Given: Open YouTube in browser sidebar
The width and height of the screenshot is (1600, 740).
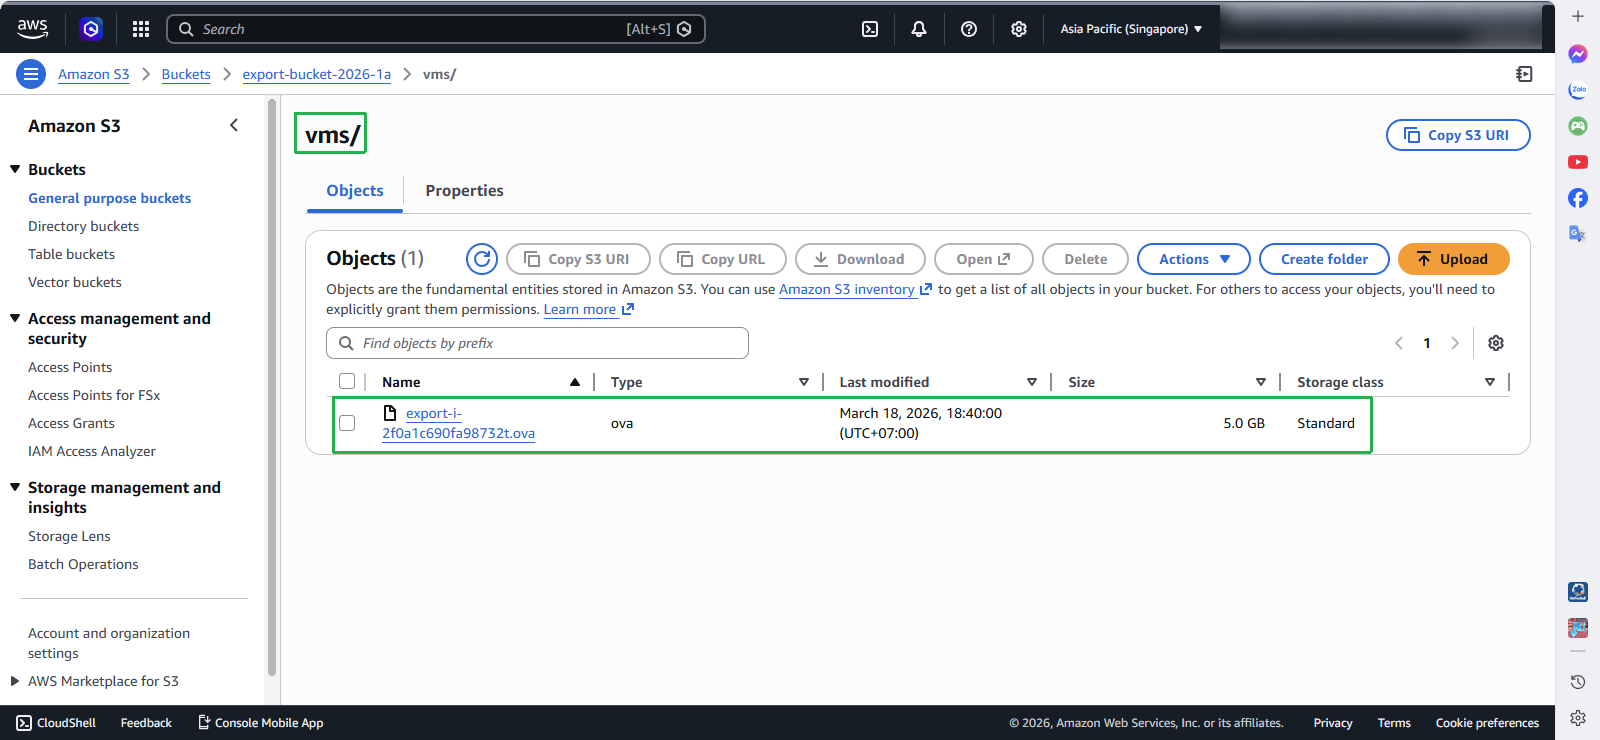Looking at the screenshot, I should [1578, 162].
